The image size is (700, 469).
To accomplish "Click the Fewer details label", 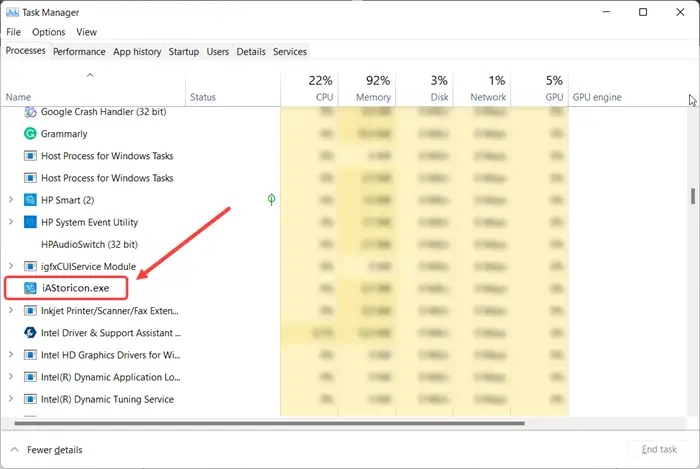I will point(54,450).
